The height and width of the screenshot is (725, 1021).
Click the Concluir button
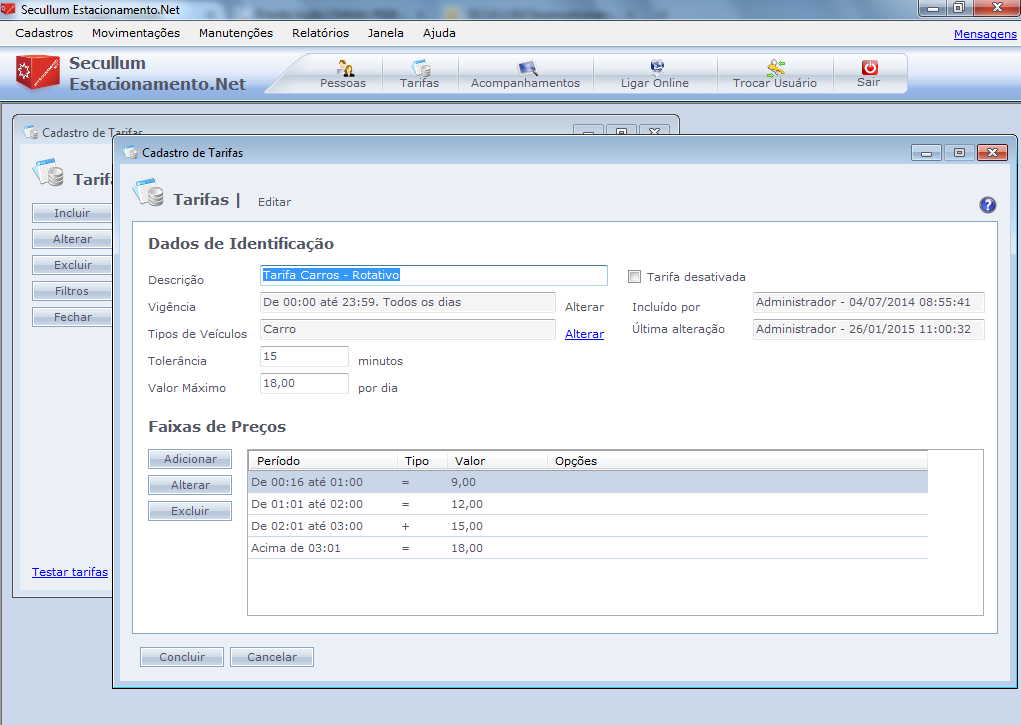pos(182,657)
